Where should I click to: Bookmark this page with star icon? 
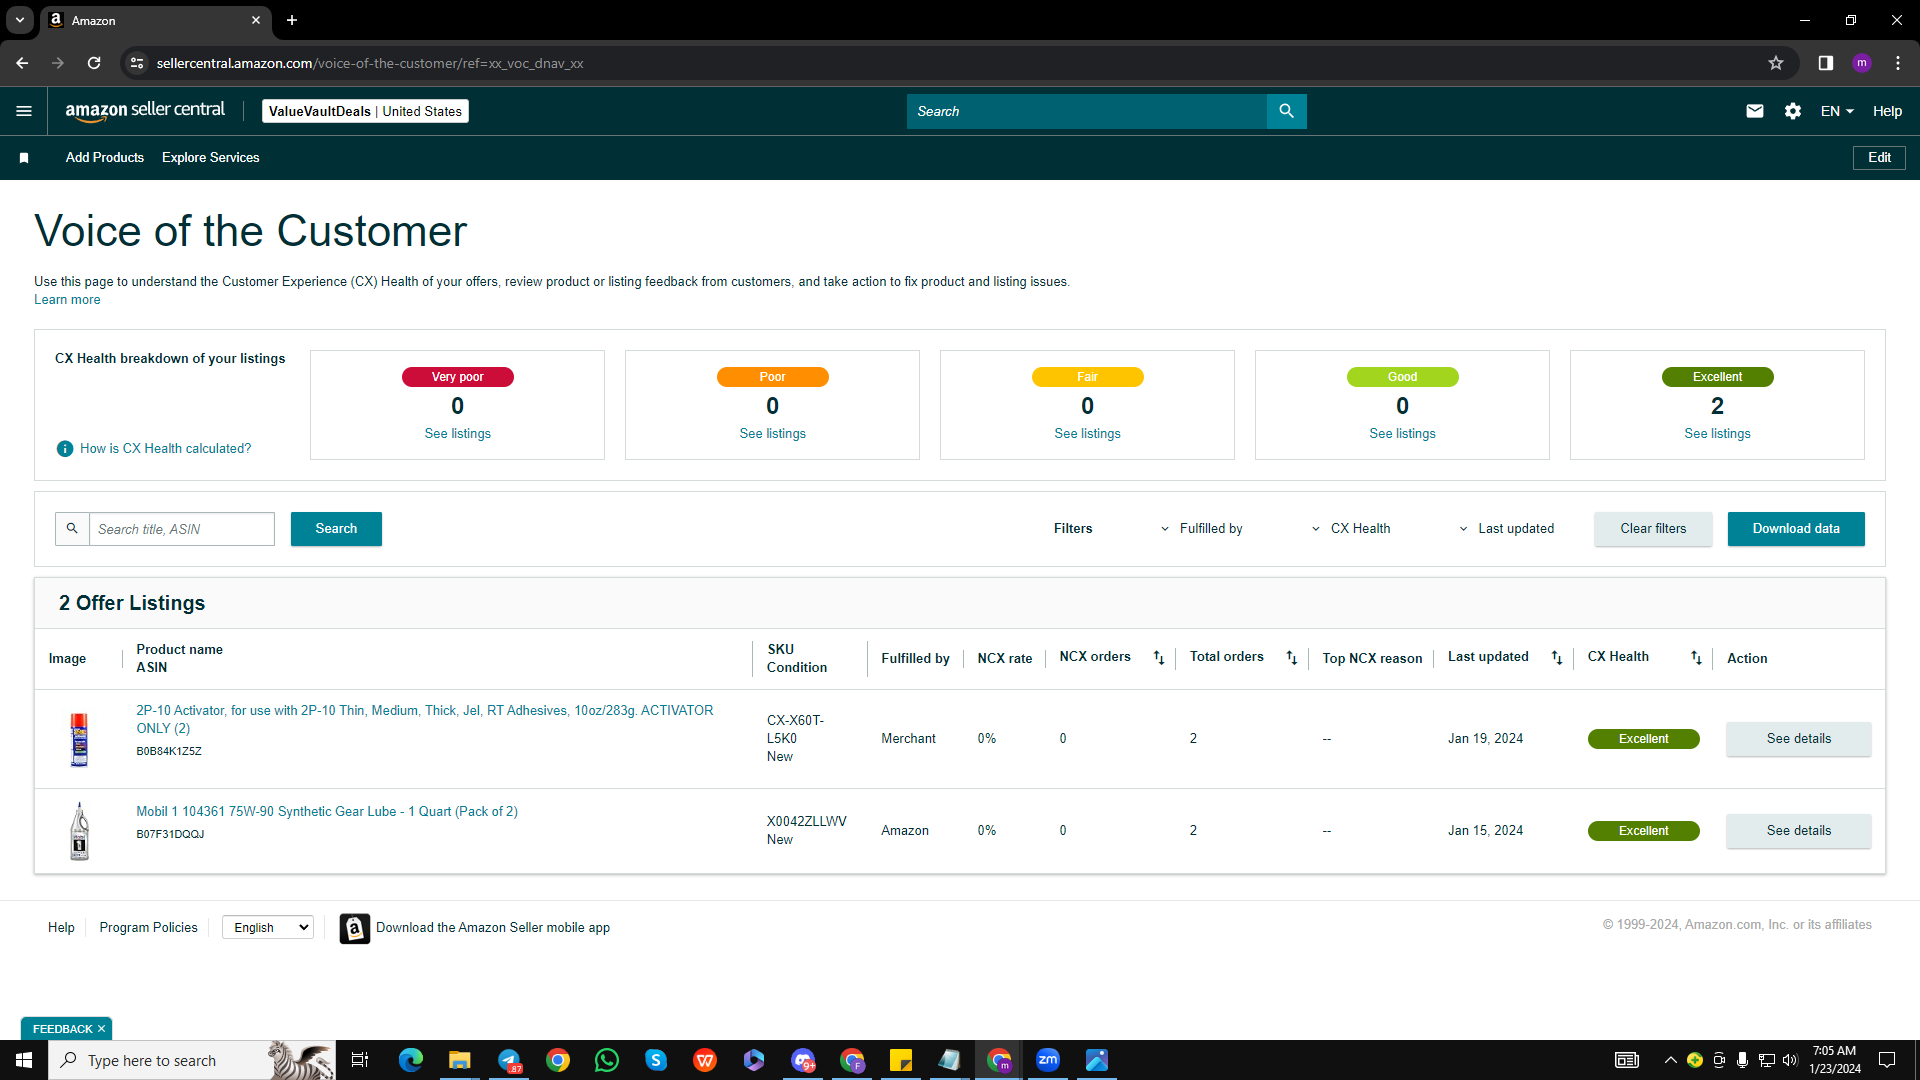(x=1776, y=63)
